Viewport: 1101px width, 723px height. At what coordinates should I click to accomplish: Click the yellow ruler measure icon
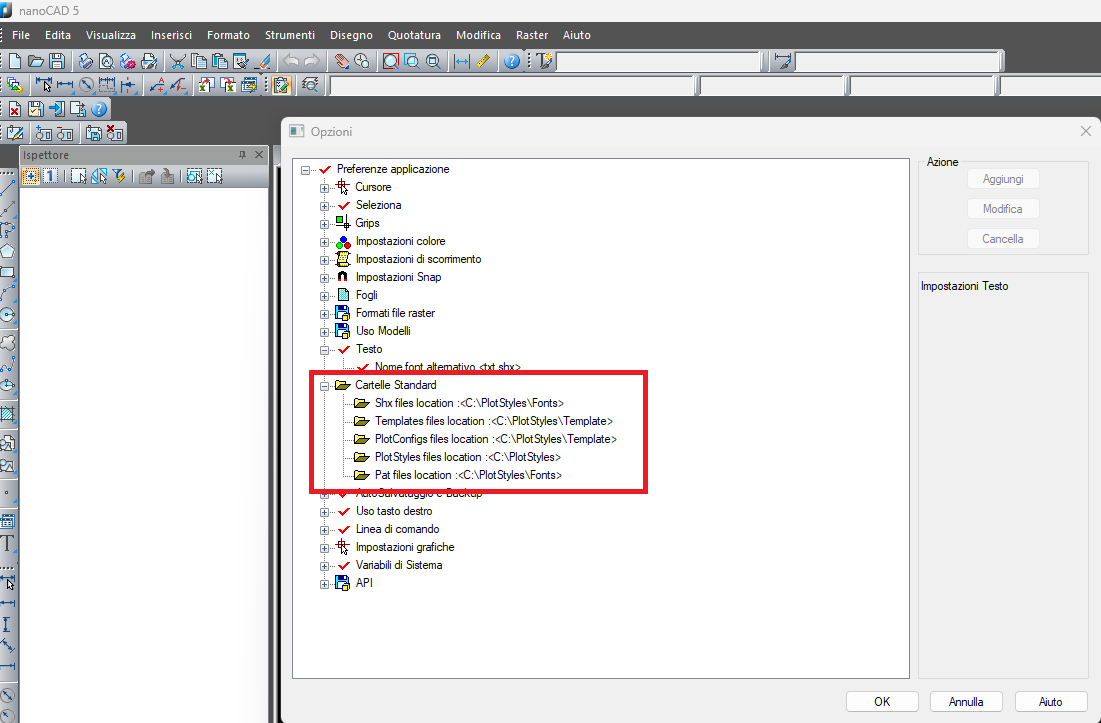[x=483, y=61]
